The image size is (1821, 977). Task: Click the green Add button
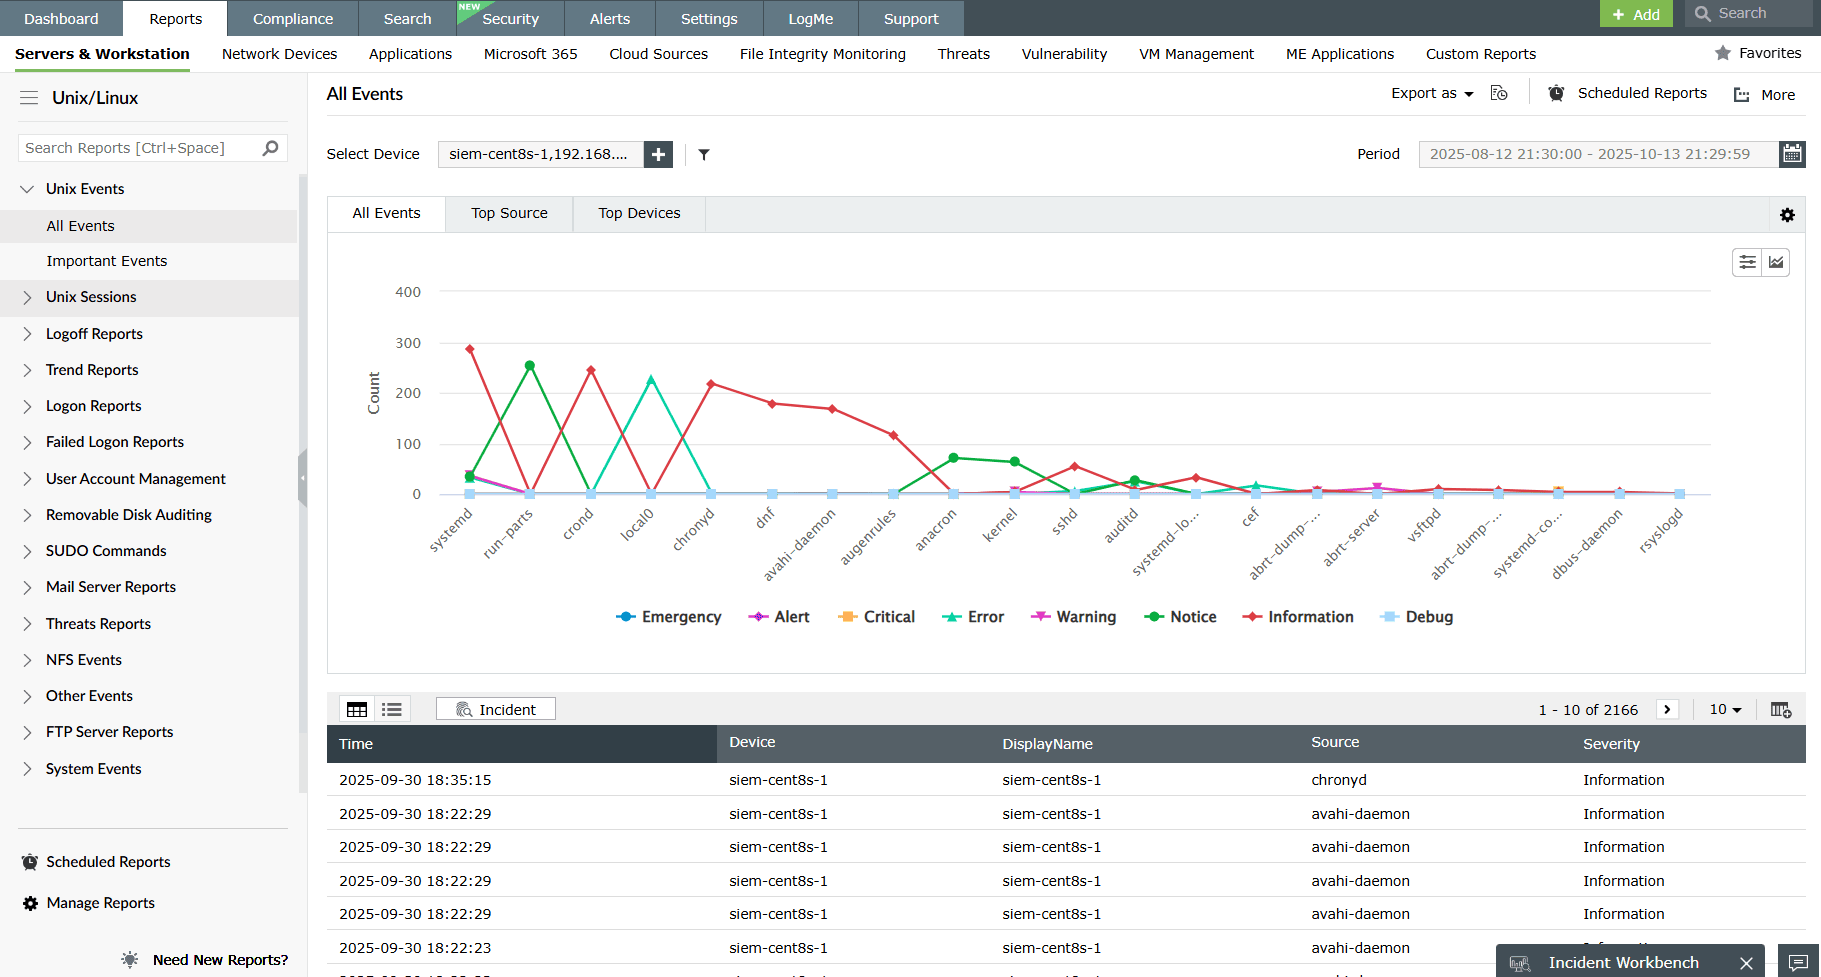[1636, 15]
